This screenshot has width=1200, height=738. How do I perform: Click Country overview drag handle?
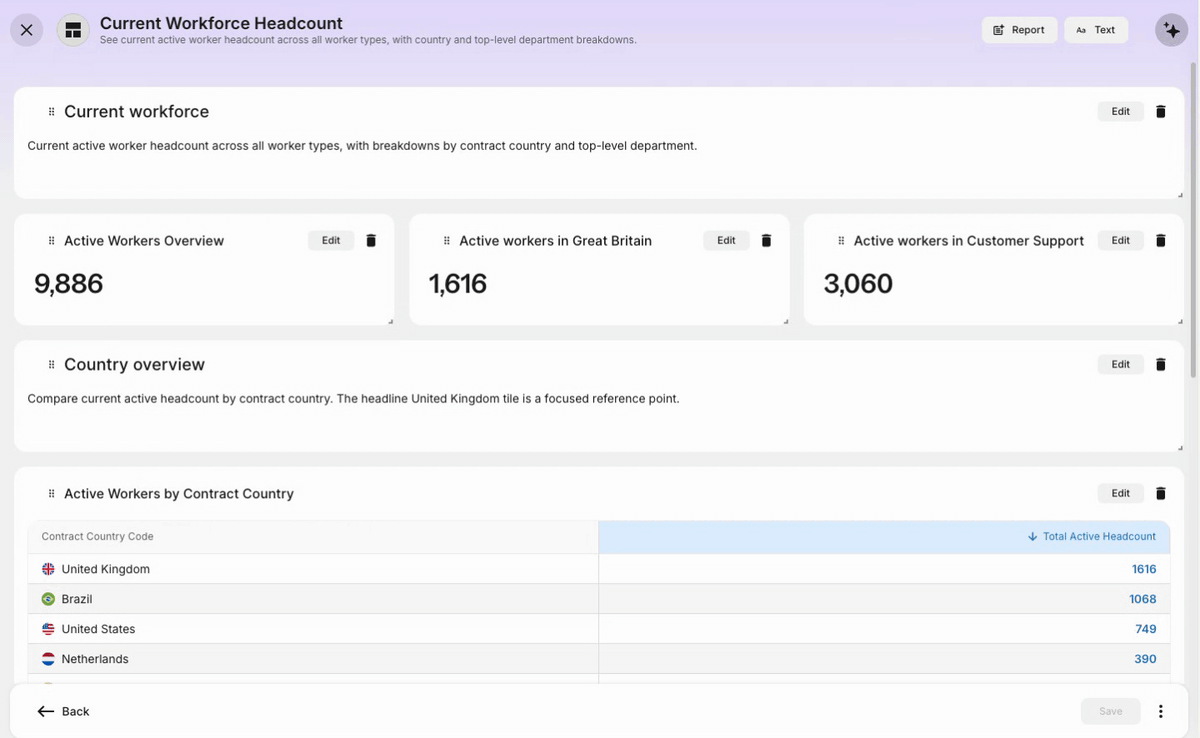click(x=52, y=365)
